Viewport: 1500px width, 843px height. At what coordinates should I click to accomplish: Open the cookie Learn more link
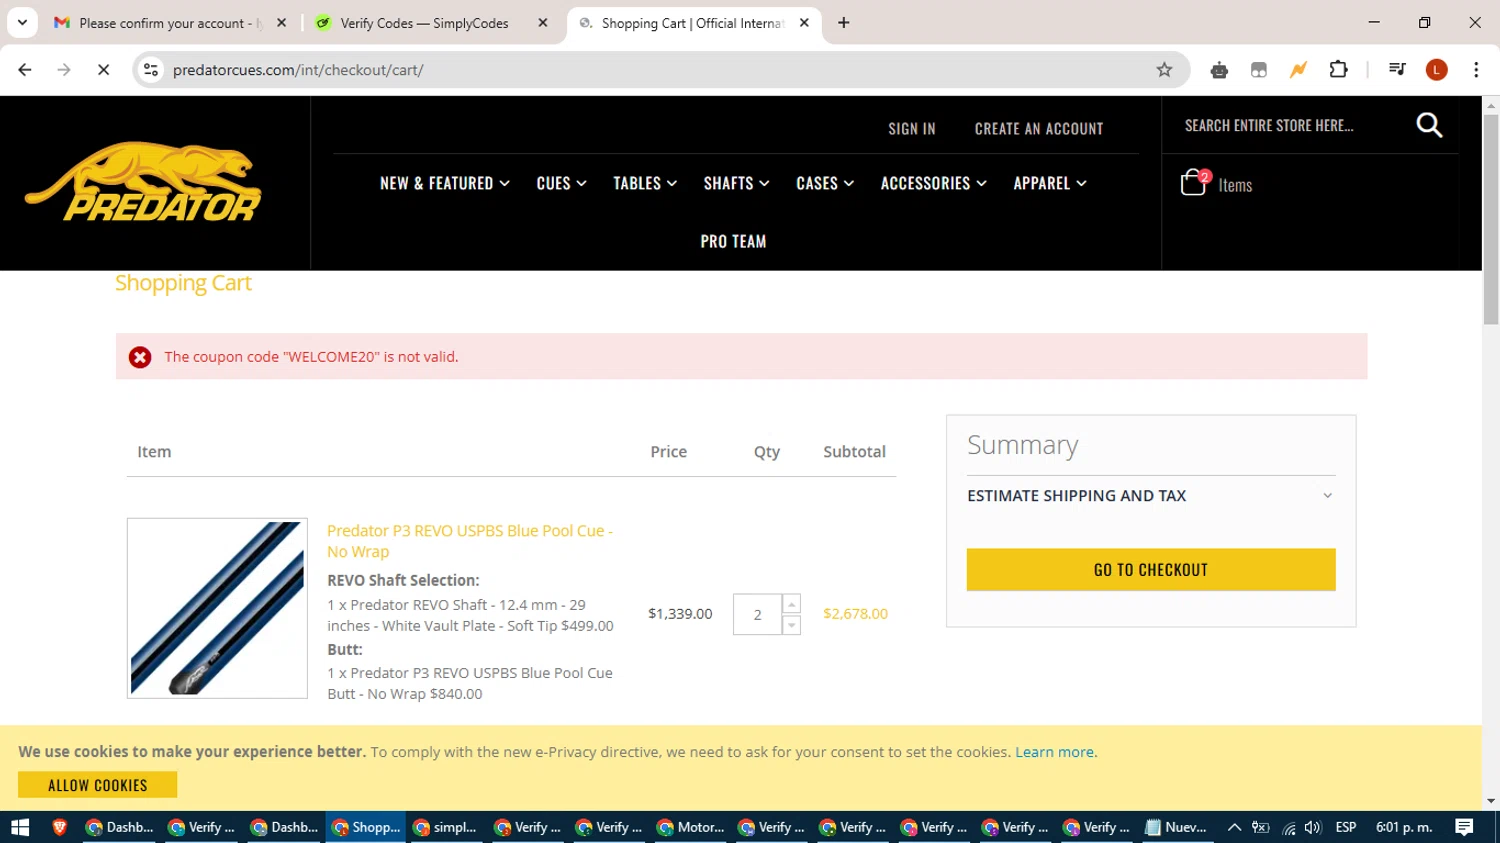[x=1055, y=752]
